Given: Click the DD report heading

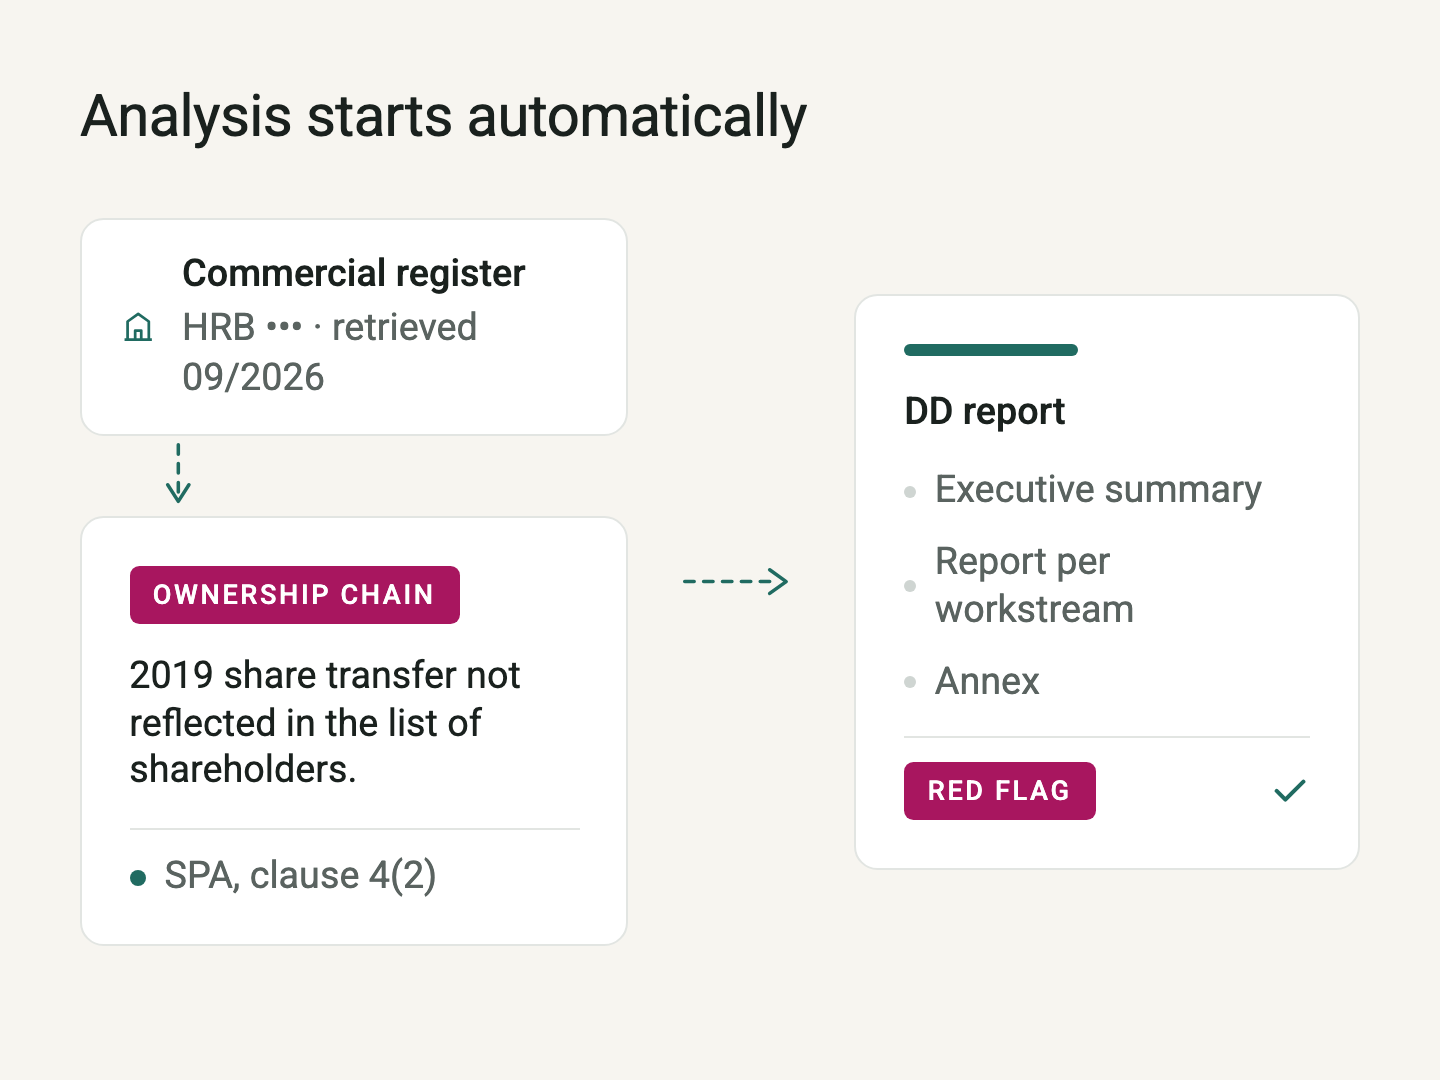Looking at the screenshot, I should (985, 411).
